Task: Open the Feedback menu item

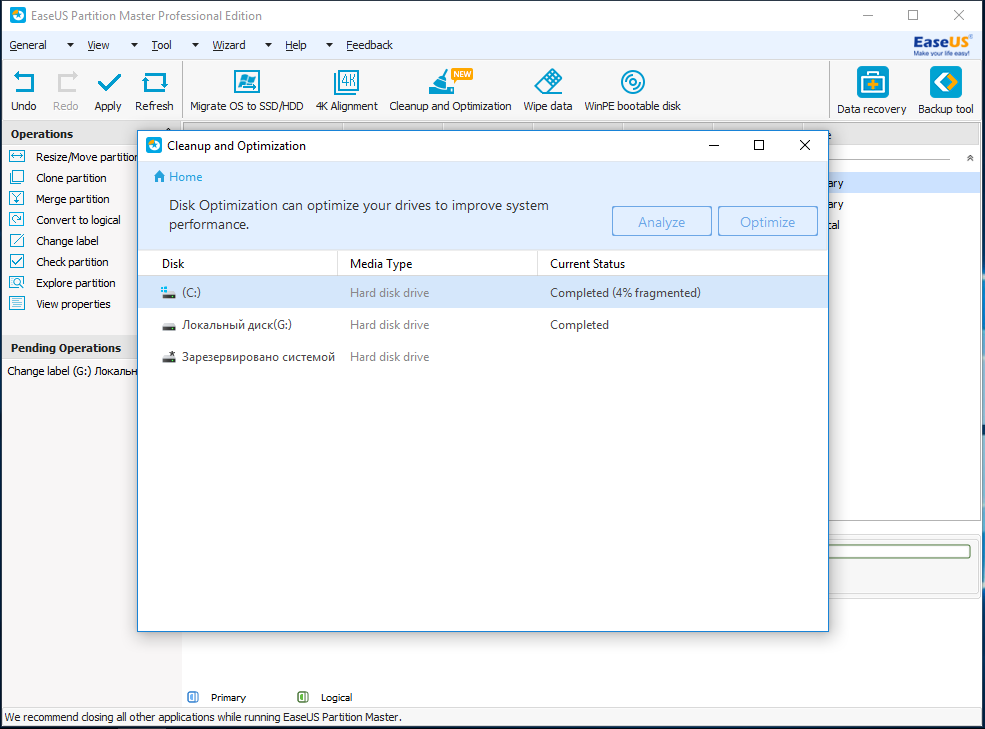Action: pyautogui.click(x=369, y=45)
